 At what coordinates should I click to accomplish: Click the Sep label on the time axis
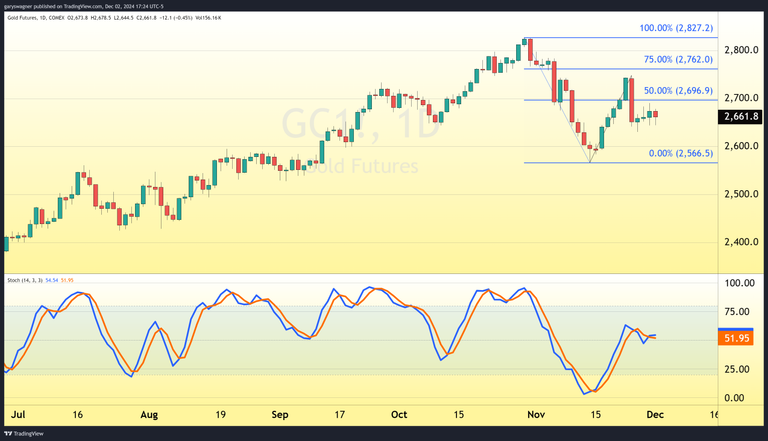coord(280,412)
